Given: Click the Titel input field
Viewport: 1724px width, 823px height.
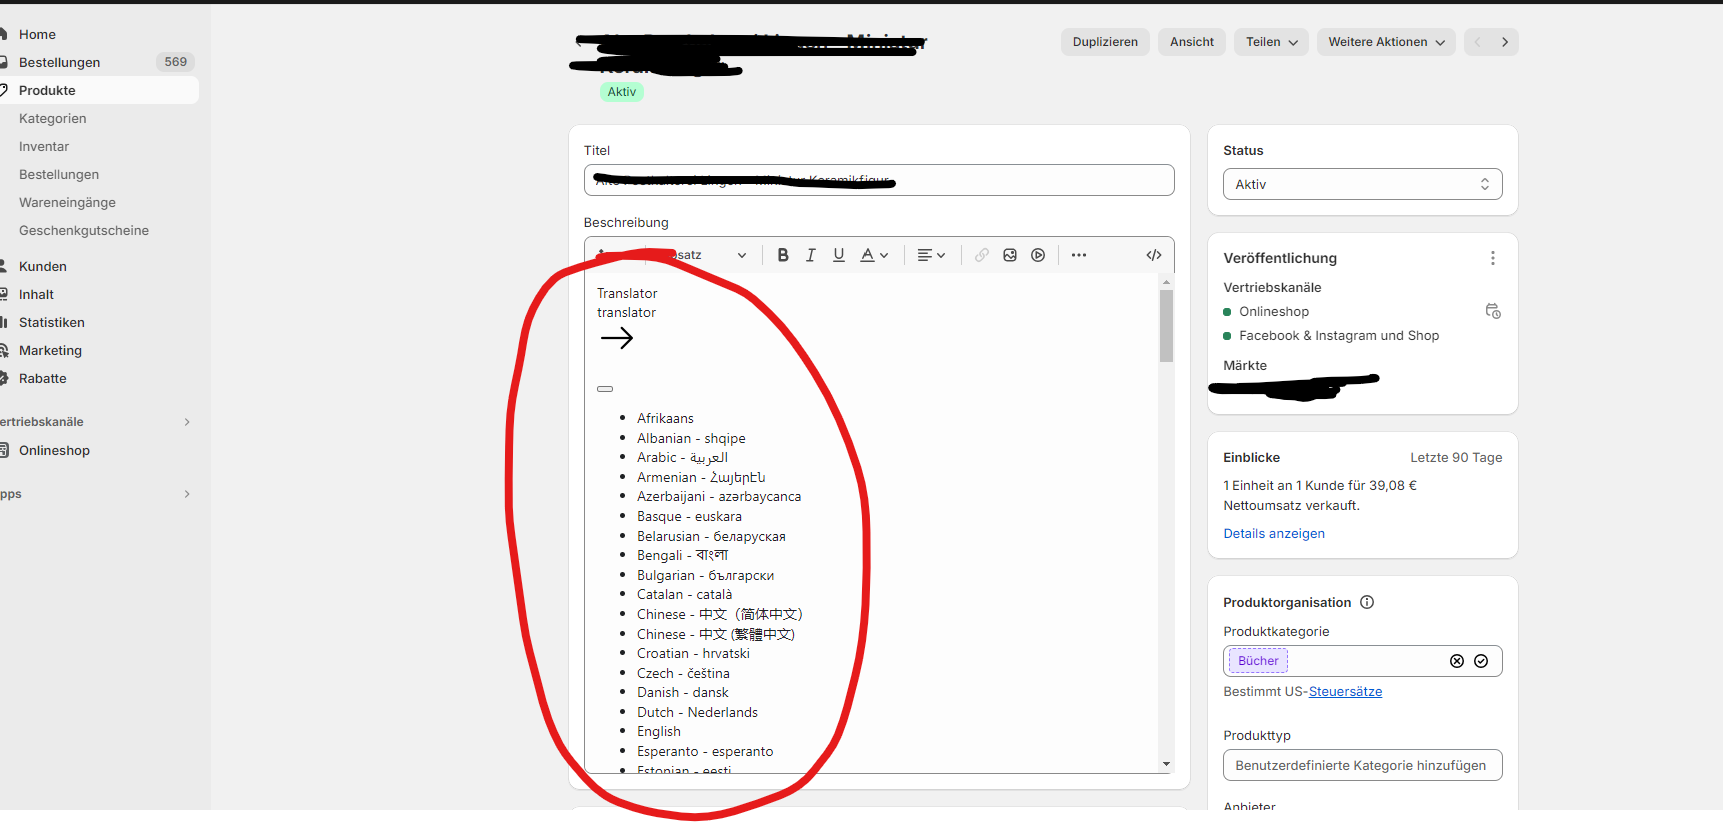Looking at the screenshot, I should [x=879, y=180].
